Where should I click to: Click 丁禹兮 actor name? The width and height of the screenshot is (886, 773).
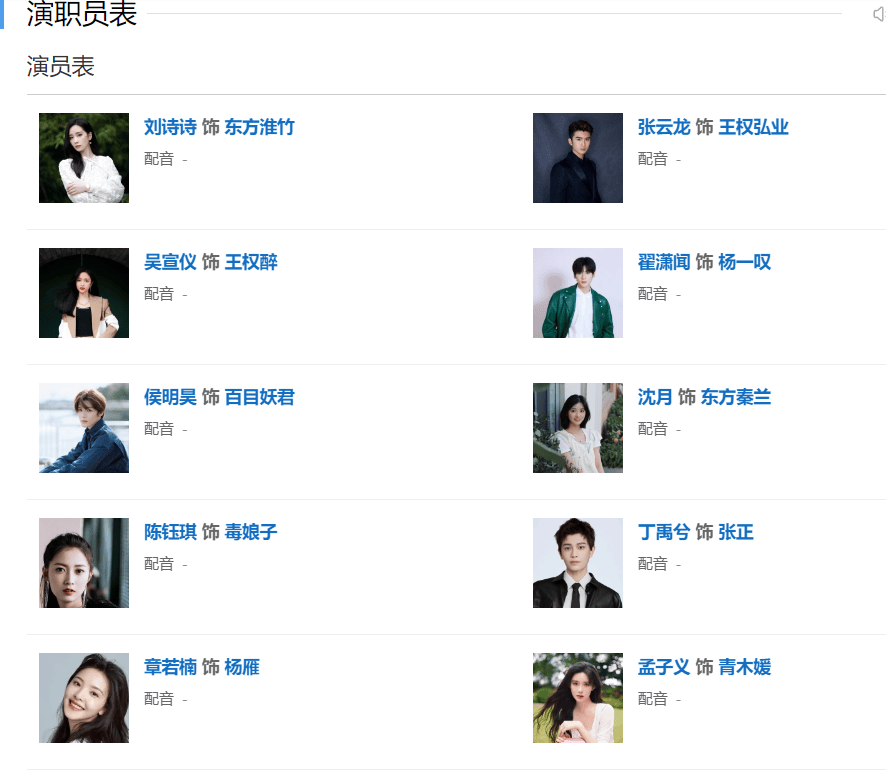tap(664, 532)
